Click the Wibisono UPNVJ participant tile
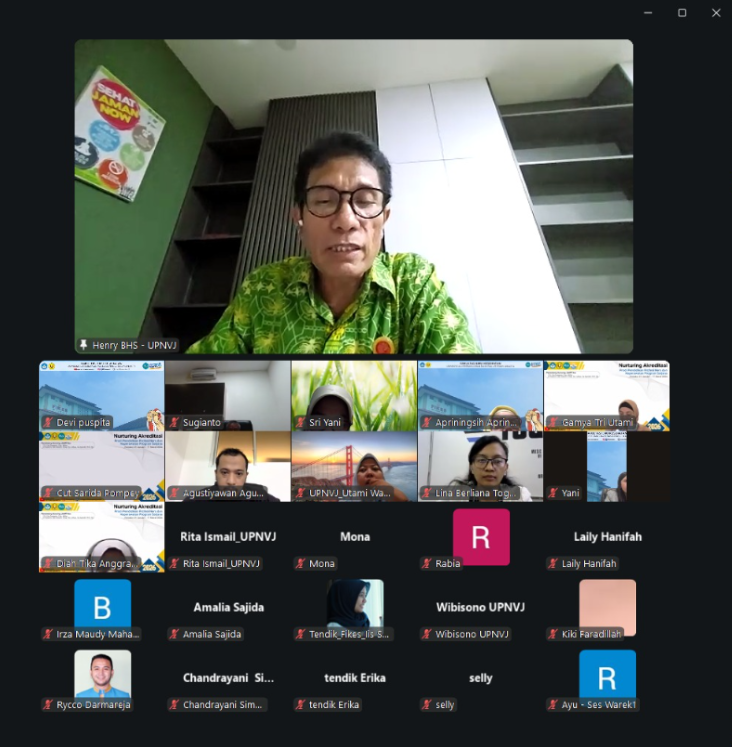732x747 pixels. click(x=480, y=608)
